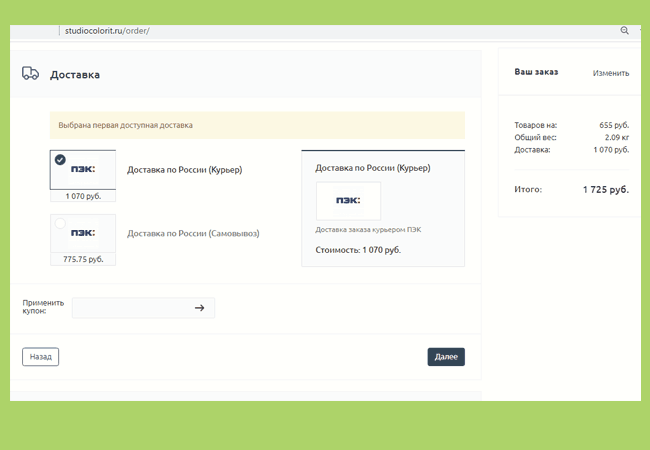This screenshot has height=450, width=650.
Task: Click the "Доставка" section heading
Action: coord(75,75)
